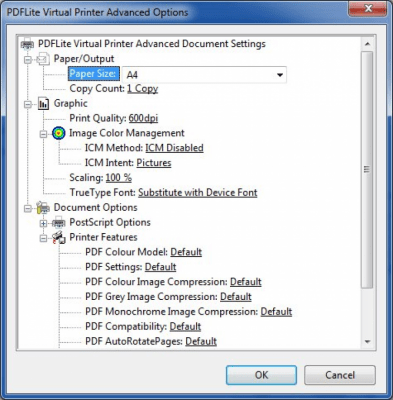The width and height of the screenshot is (393, 400).
Task: Open the Paper Size A4 dropdown
Action: pos(204,75)
